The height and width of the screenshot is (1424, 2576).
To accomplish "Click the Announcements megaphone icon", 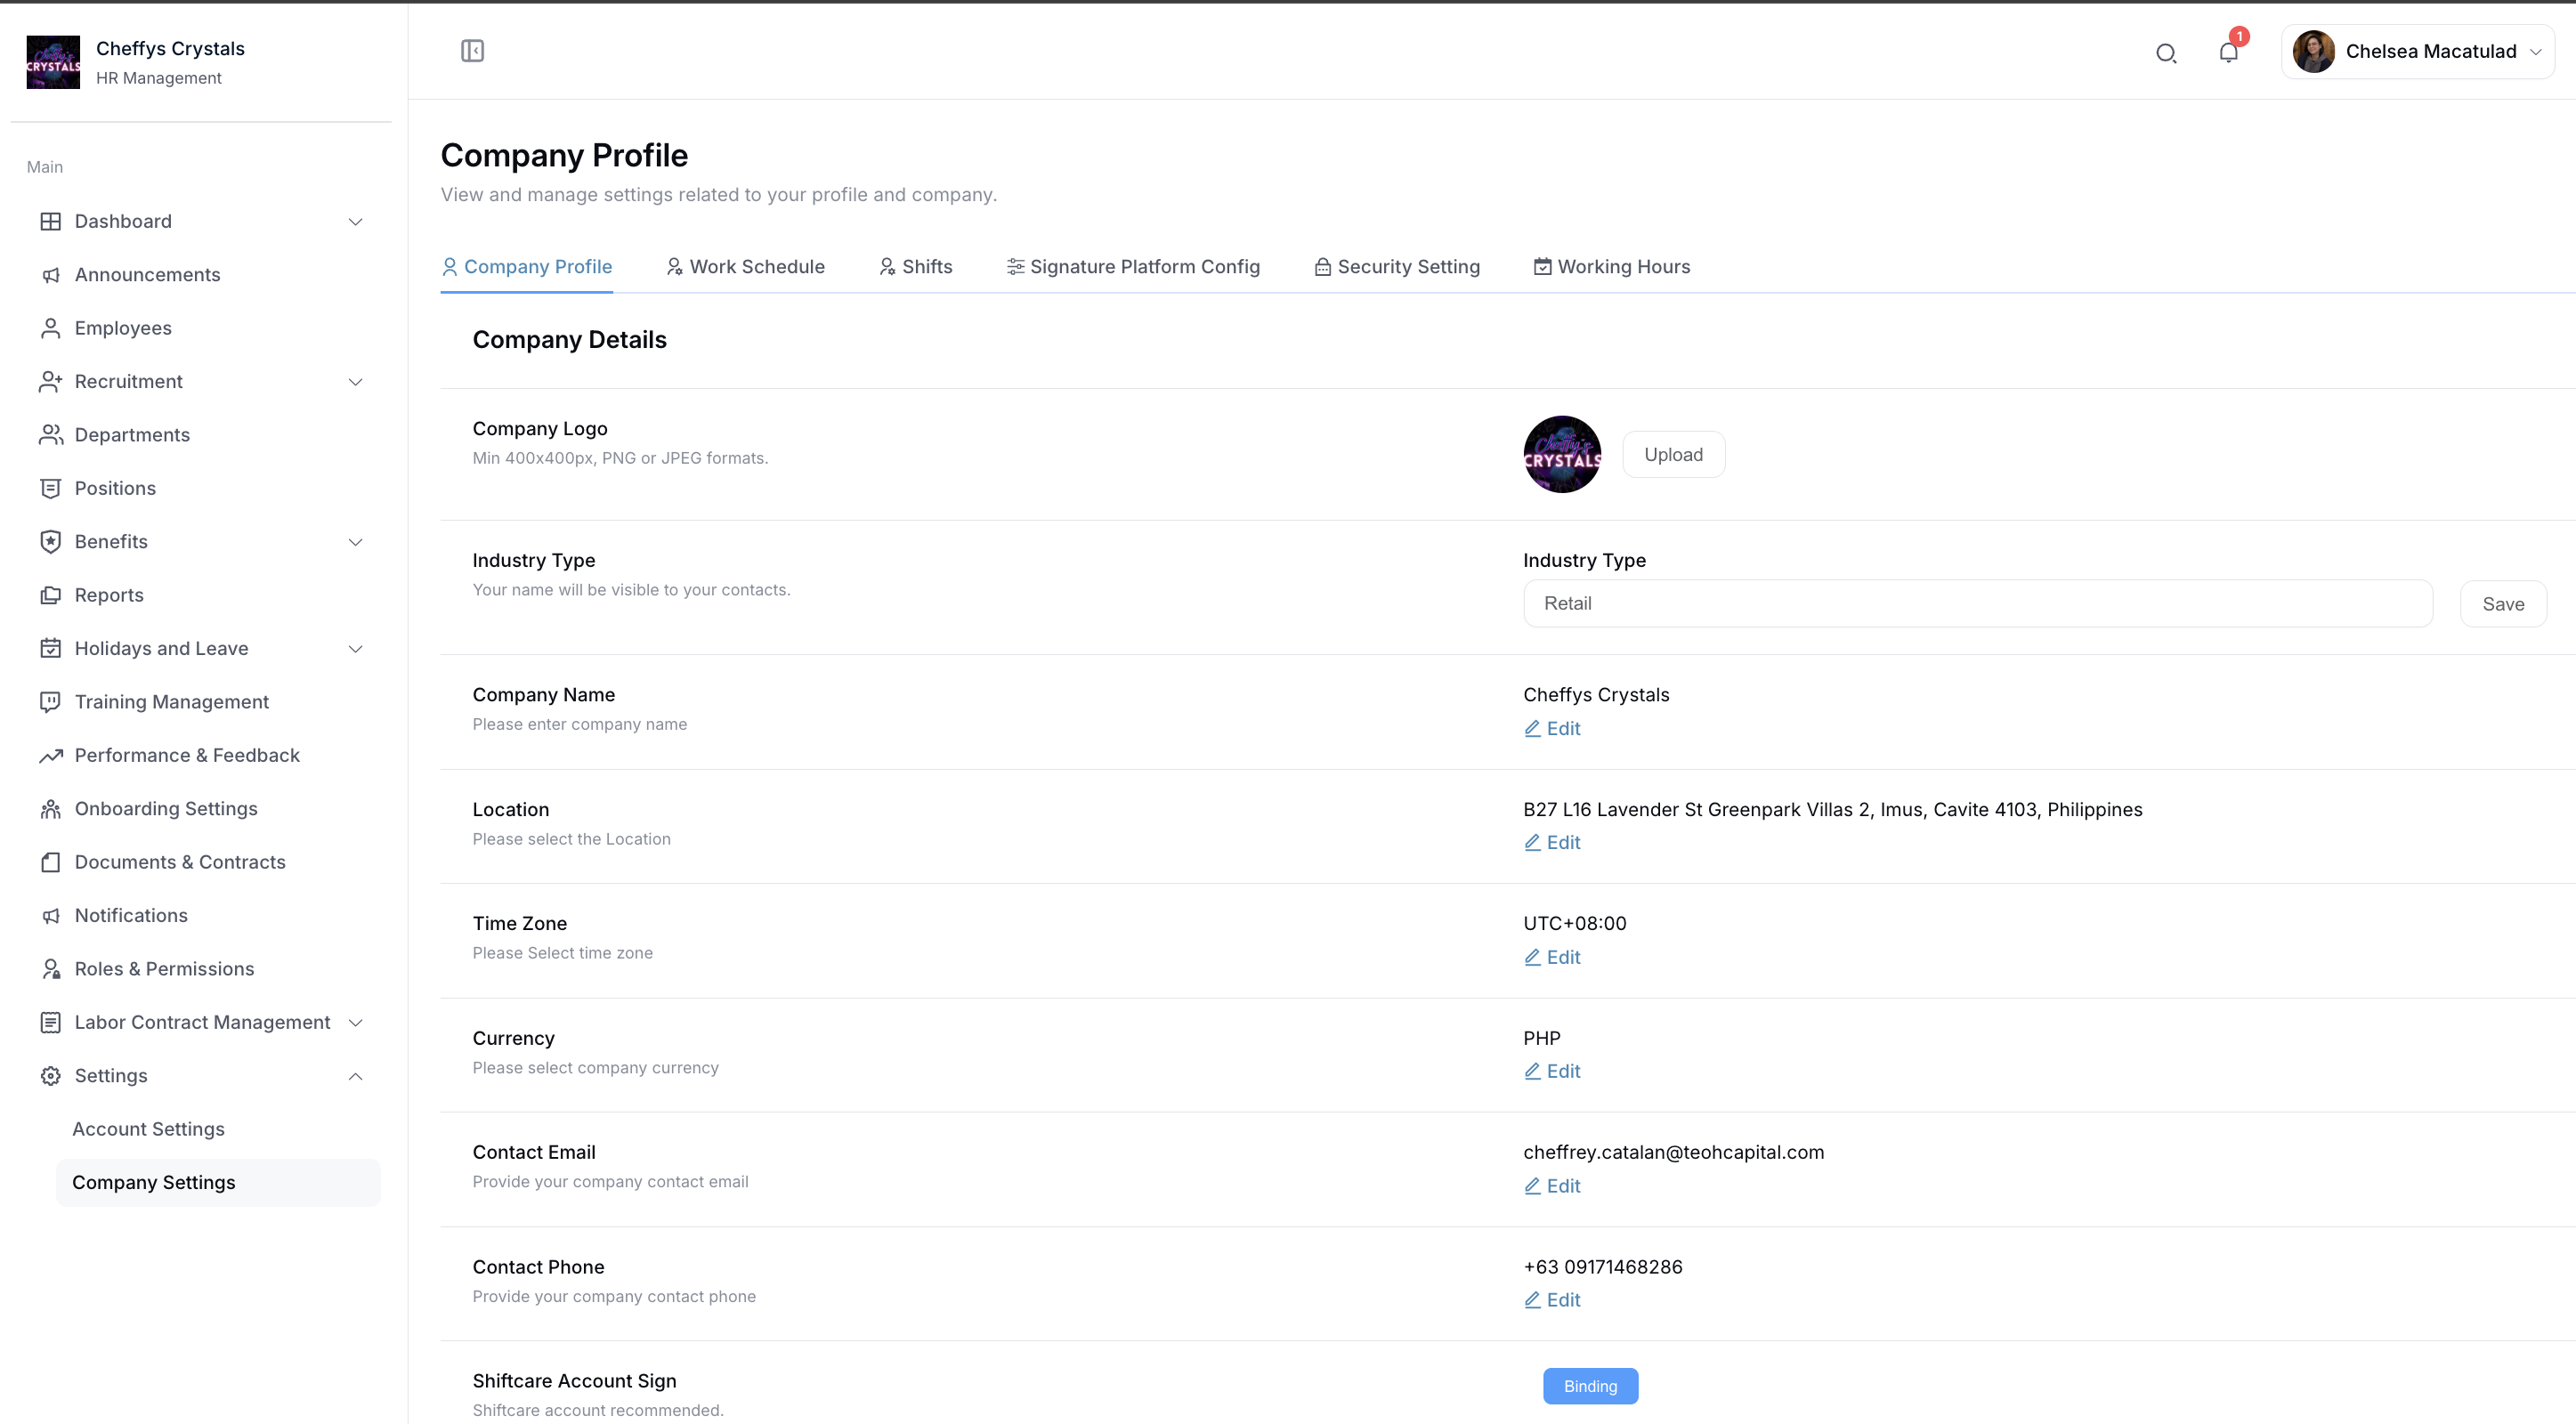I will [51, 275].
